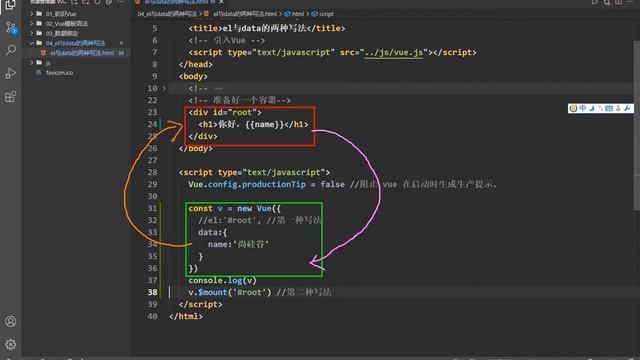Open the Source Control view
The image size is (640, 360).
[11, 28]
